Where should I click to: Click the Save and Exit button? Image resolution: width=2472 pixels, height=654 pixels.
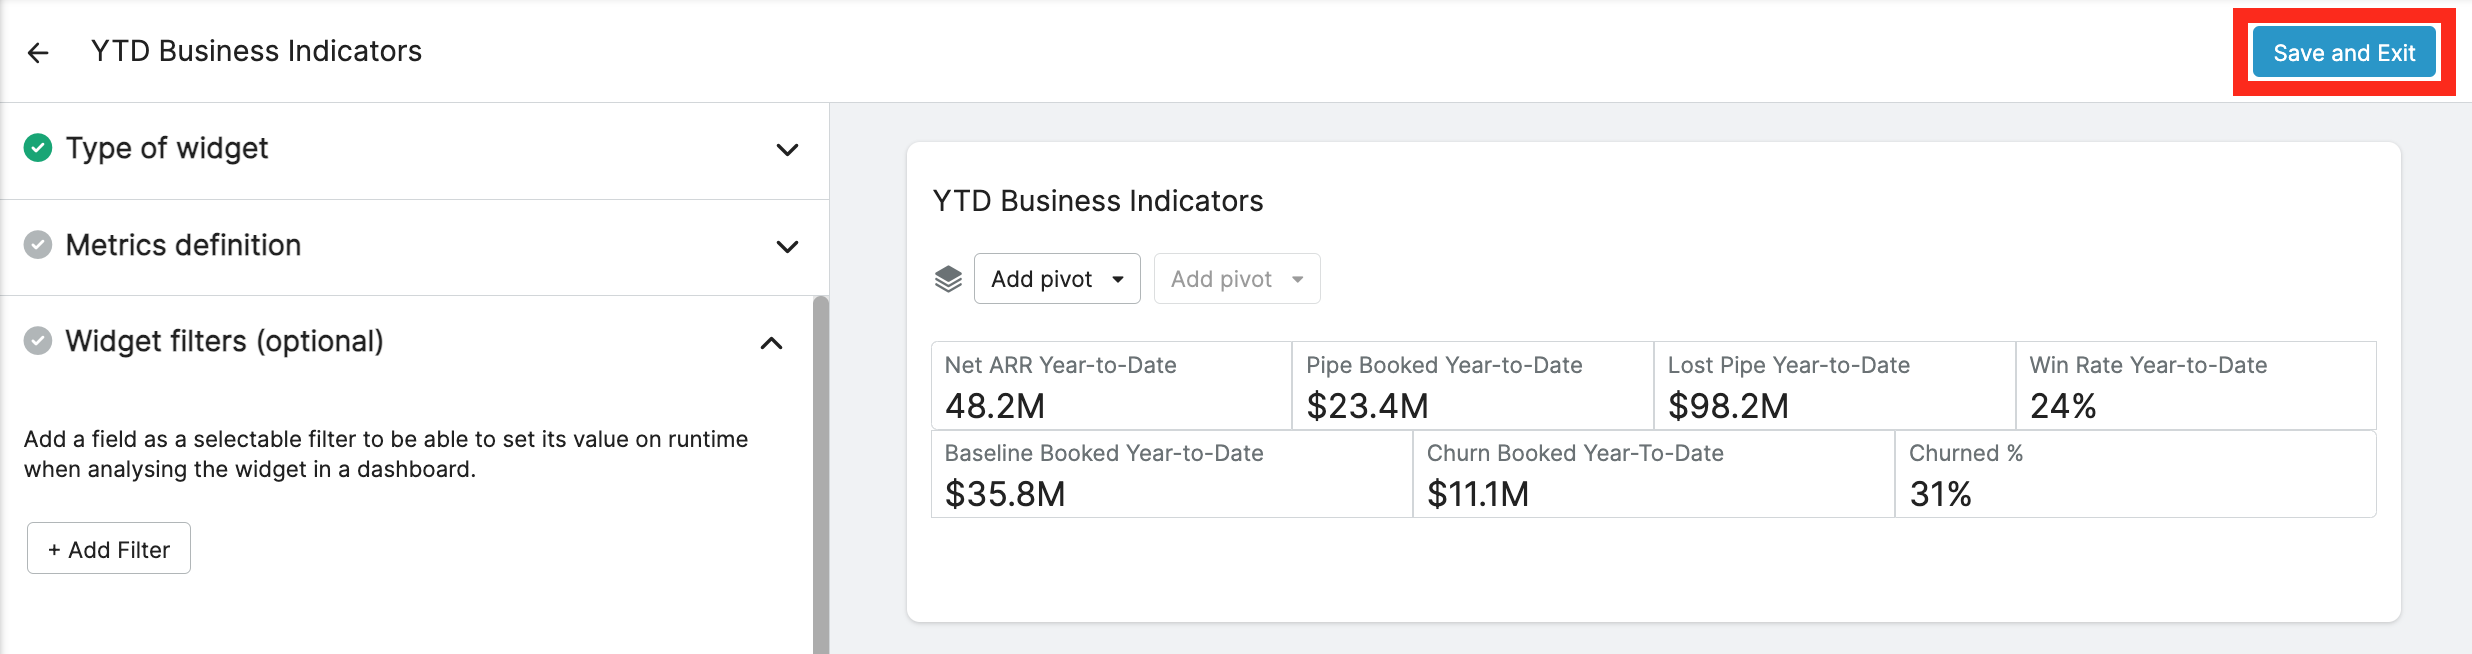pos(2344,53)
